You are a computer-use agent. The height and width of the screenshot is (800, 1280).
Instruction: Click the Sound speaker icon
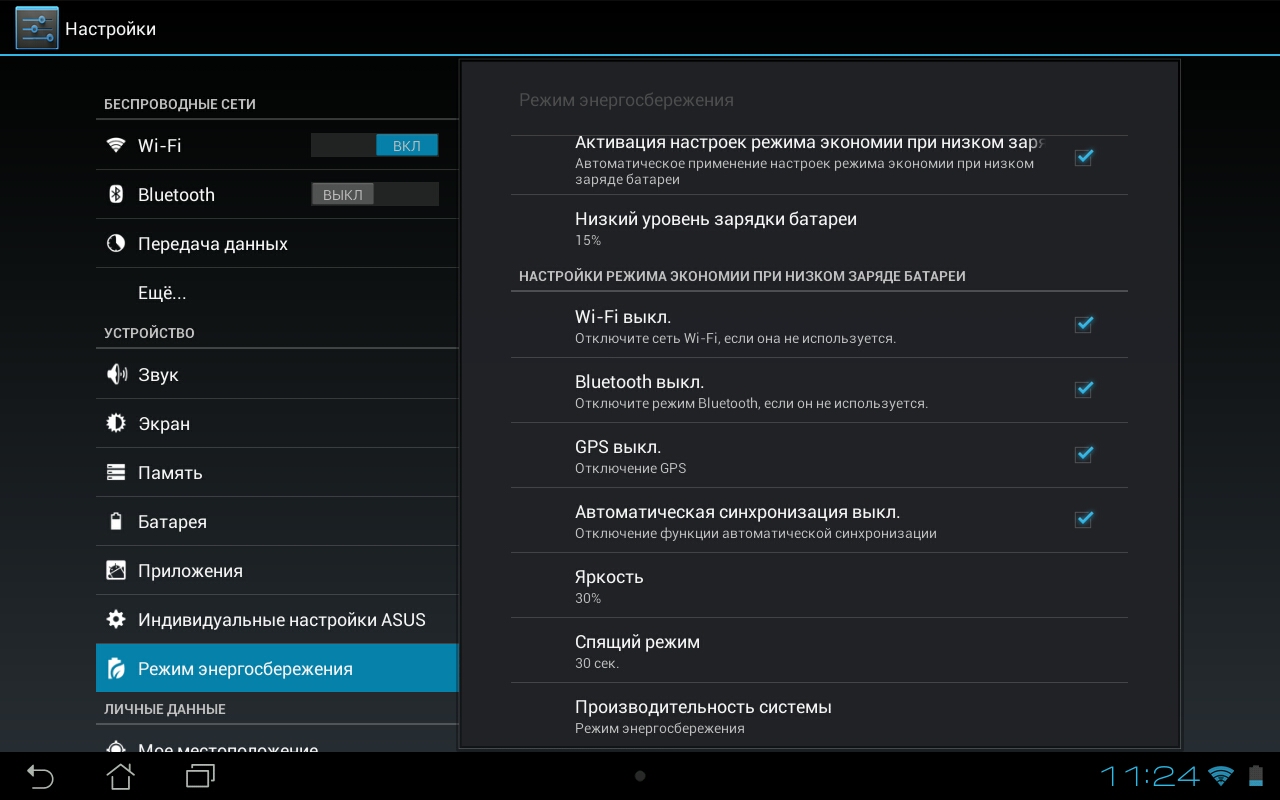(116, 374)
